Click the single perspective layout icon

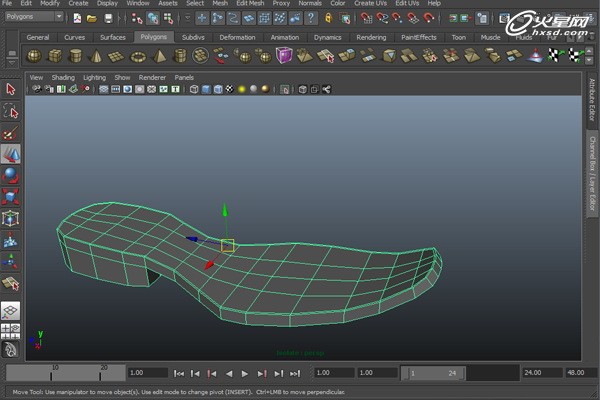[11, 311]
